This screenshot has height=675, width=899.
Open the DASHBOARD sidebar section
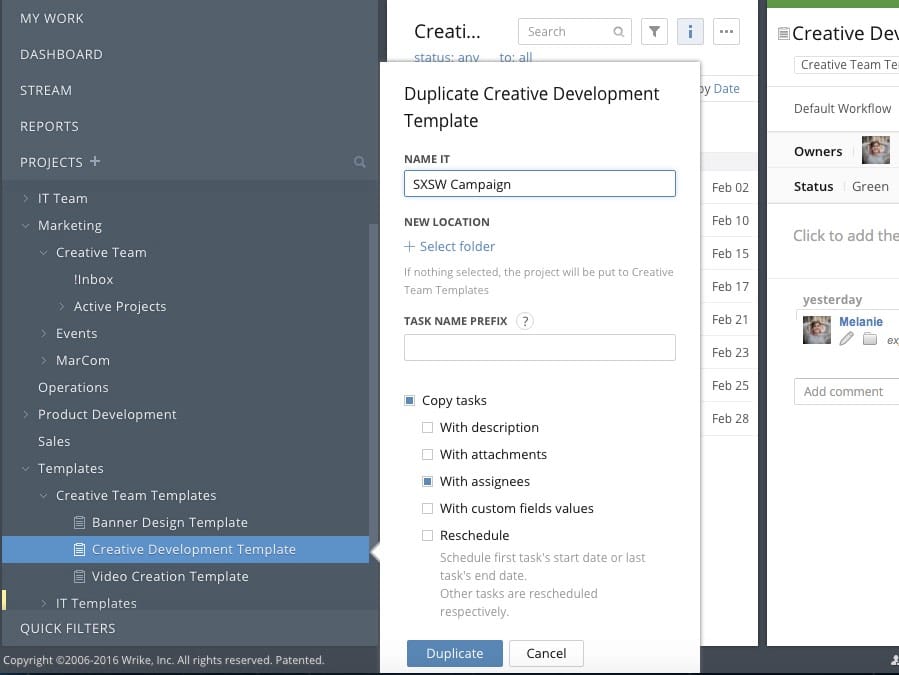(63, 54)
